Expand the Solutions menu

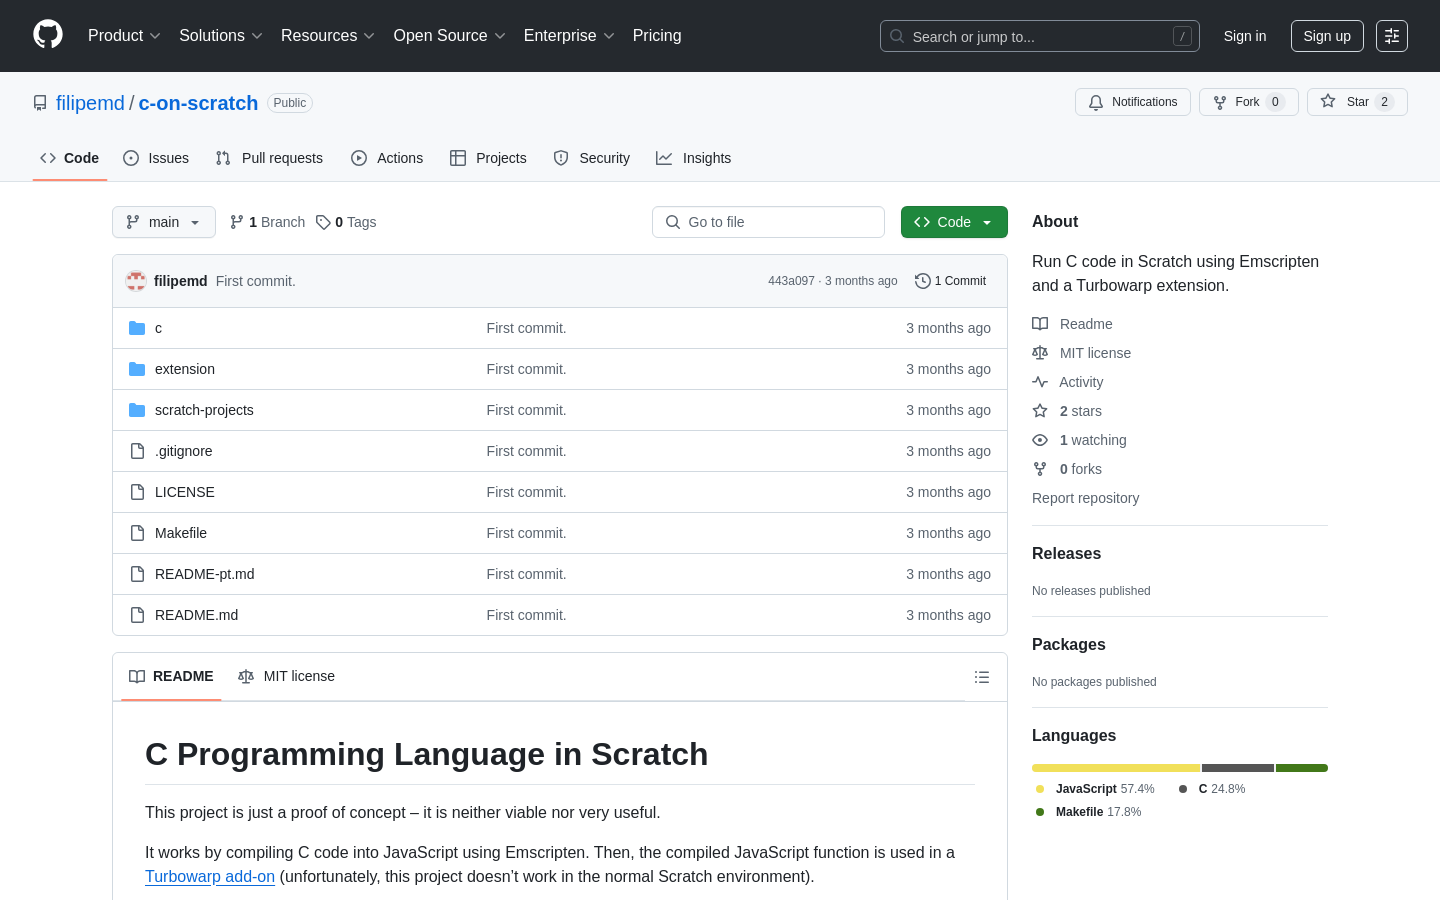point(221,36)
